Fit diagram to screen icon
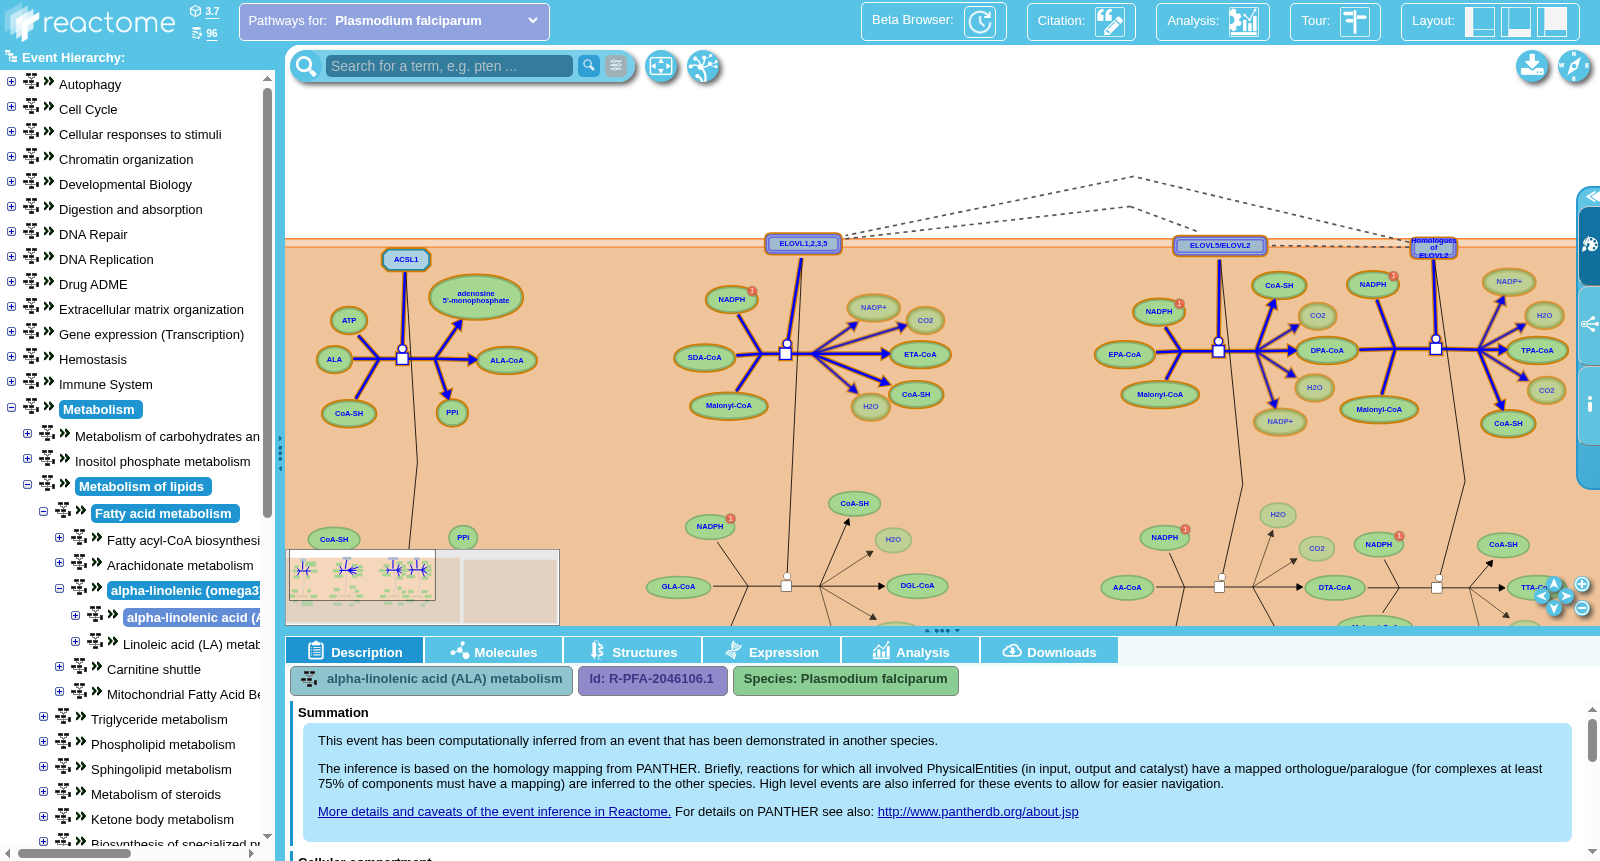The height and width of the screenshot is (861, 1600). click(x=661, y=67)
